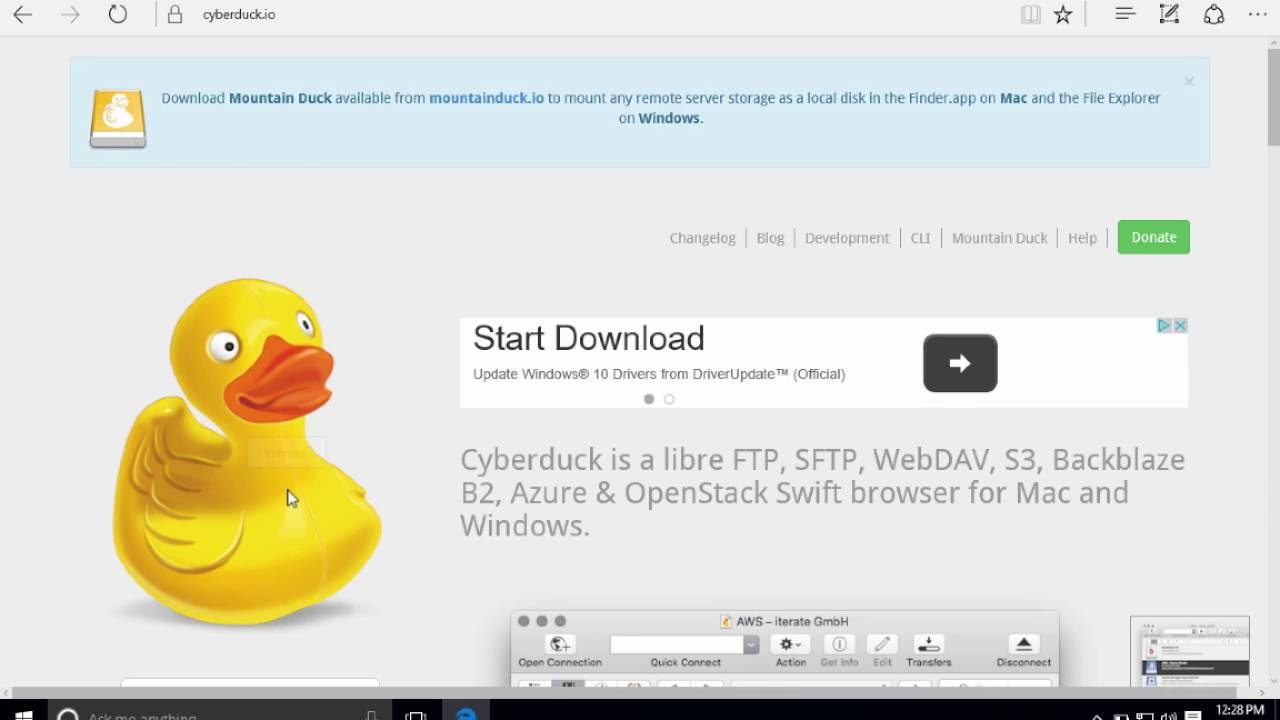The image size is (1280, 720).
Task: Click the Cortana microphone icon
Action: [371, 714]
